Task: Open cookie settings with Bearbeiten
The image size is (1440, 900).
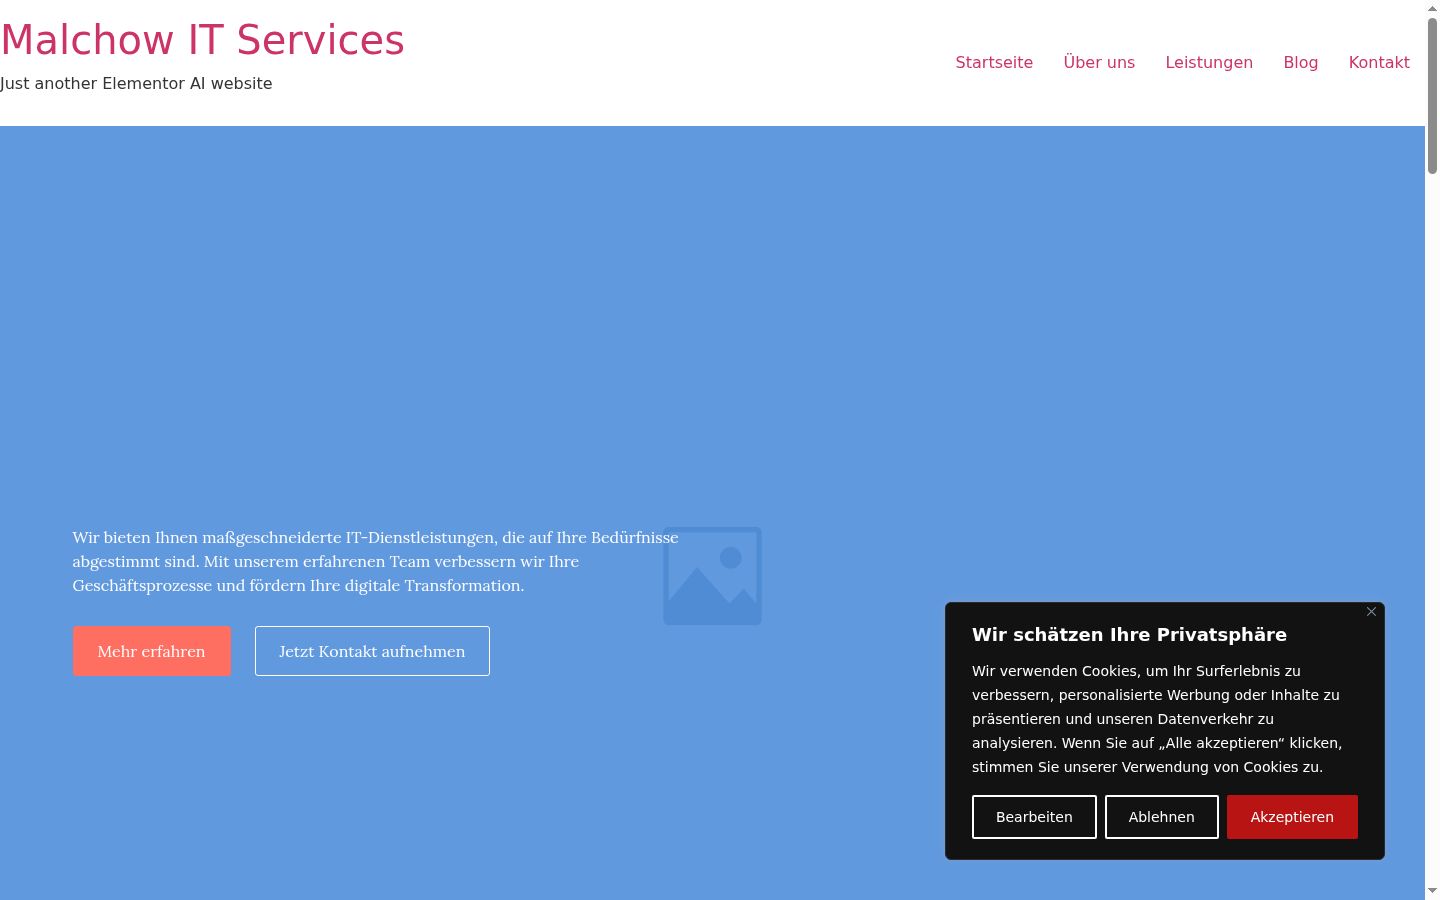Action: pos(1034,817)
